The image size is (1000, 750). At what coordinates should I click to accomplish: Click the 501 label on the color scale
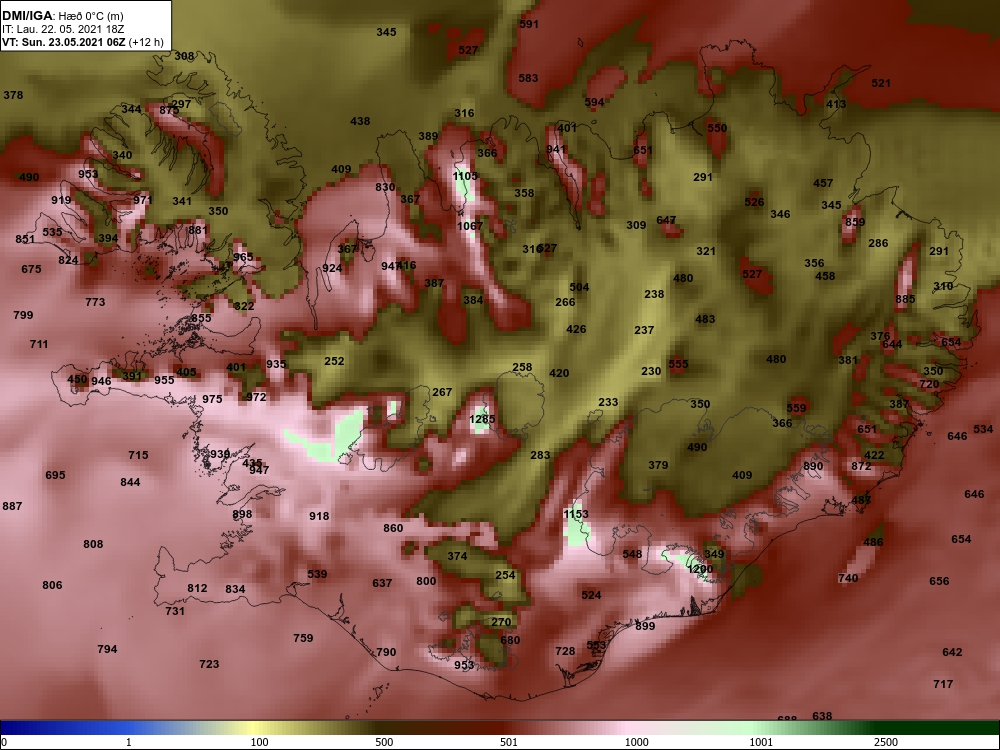[x=509, y=742]
